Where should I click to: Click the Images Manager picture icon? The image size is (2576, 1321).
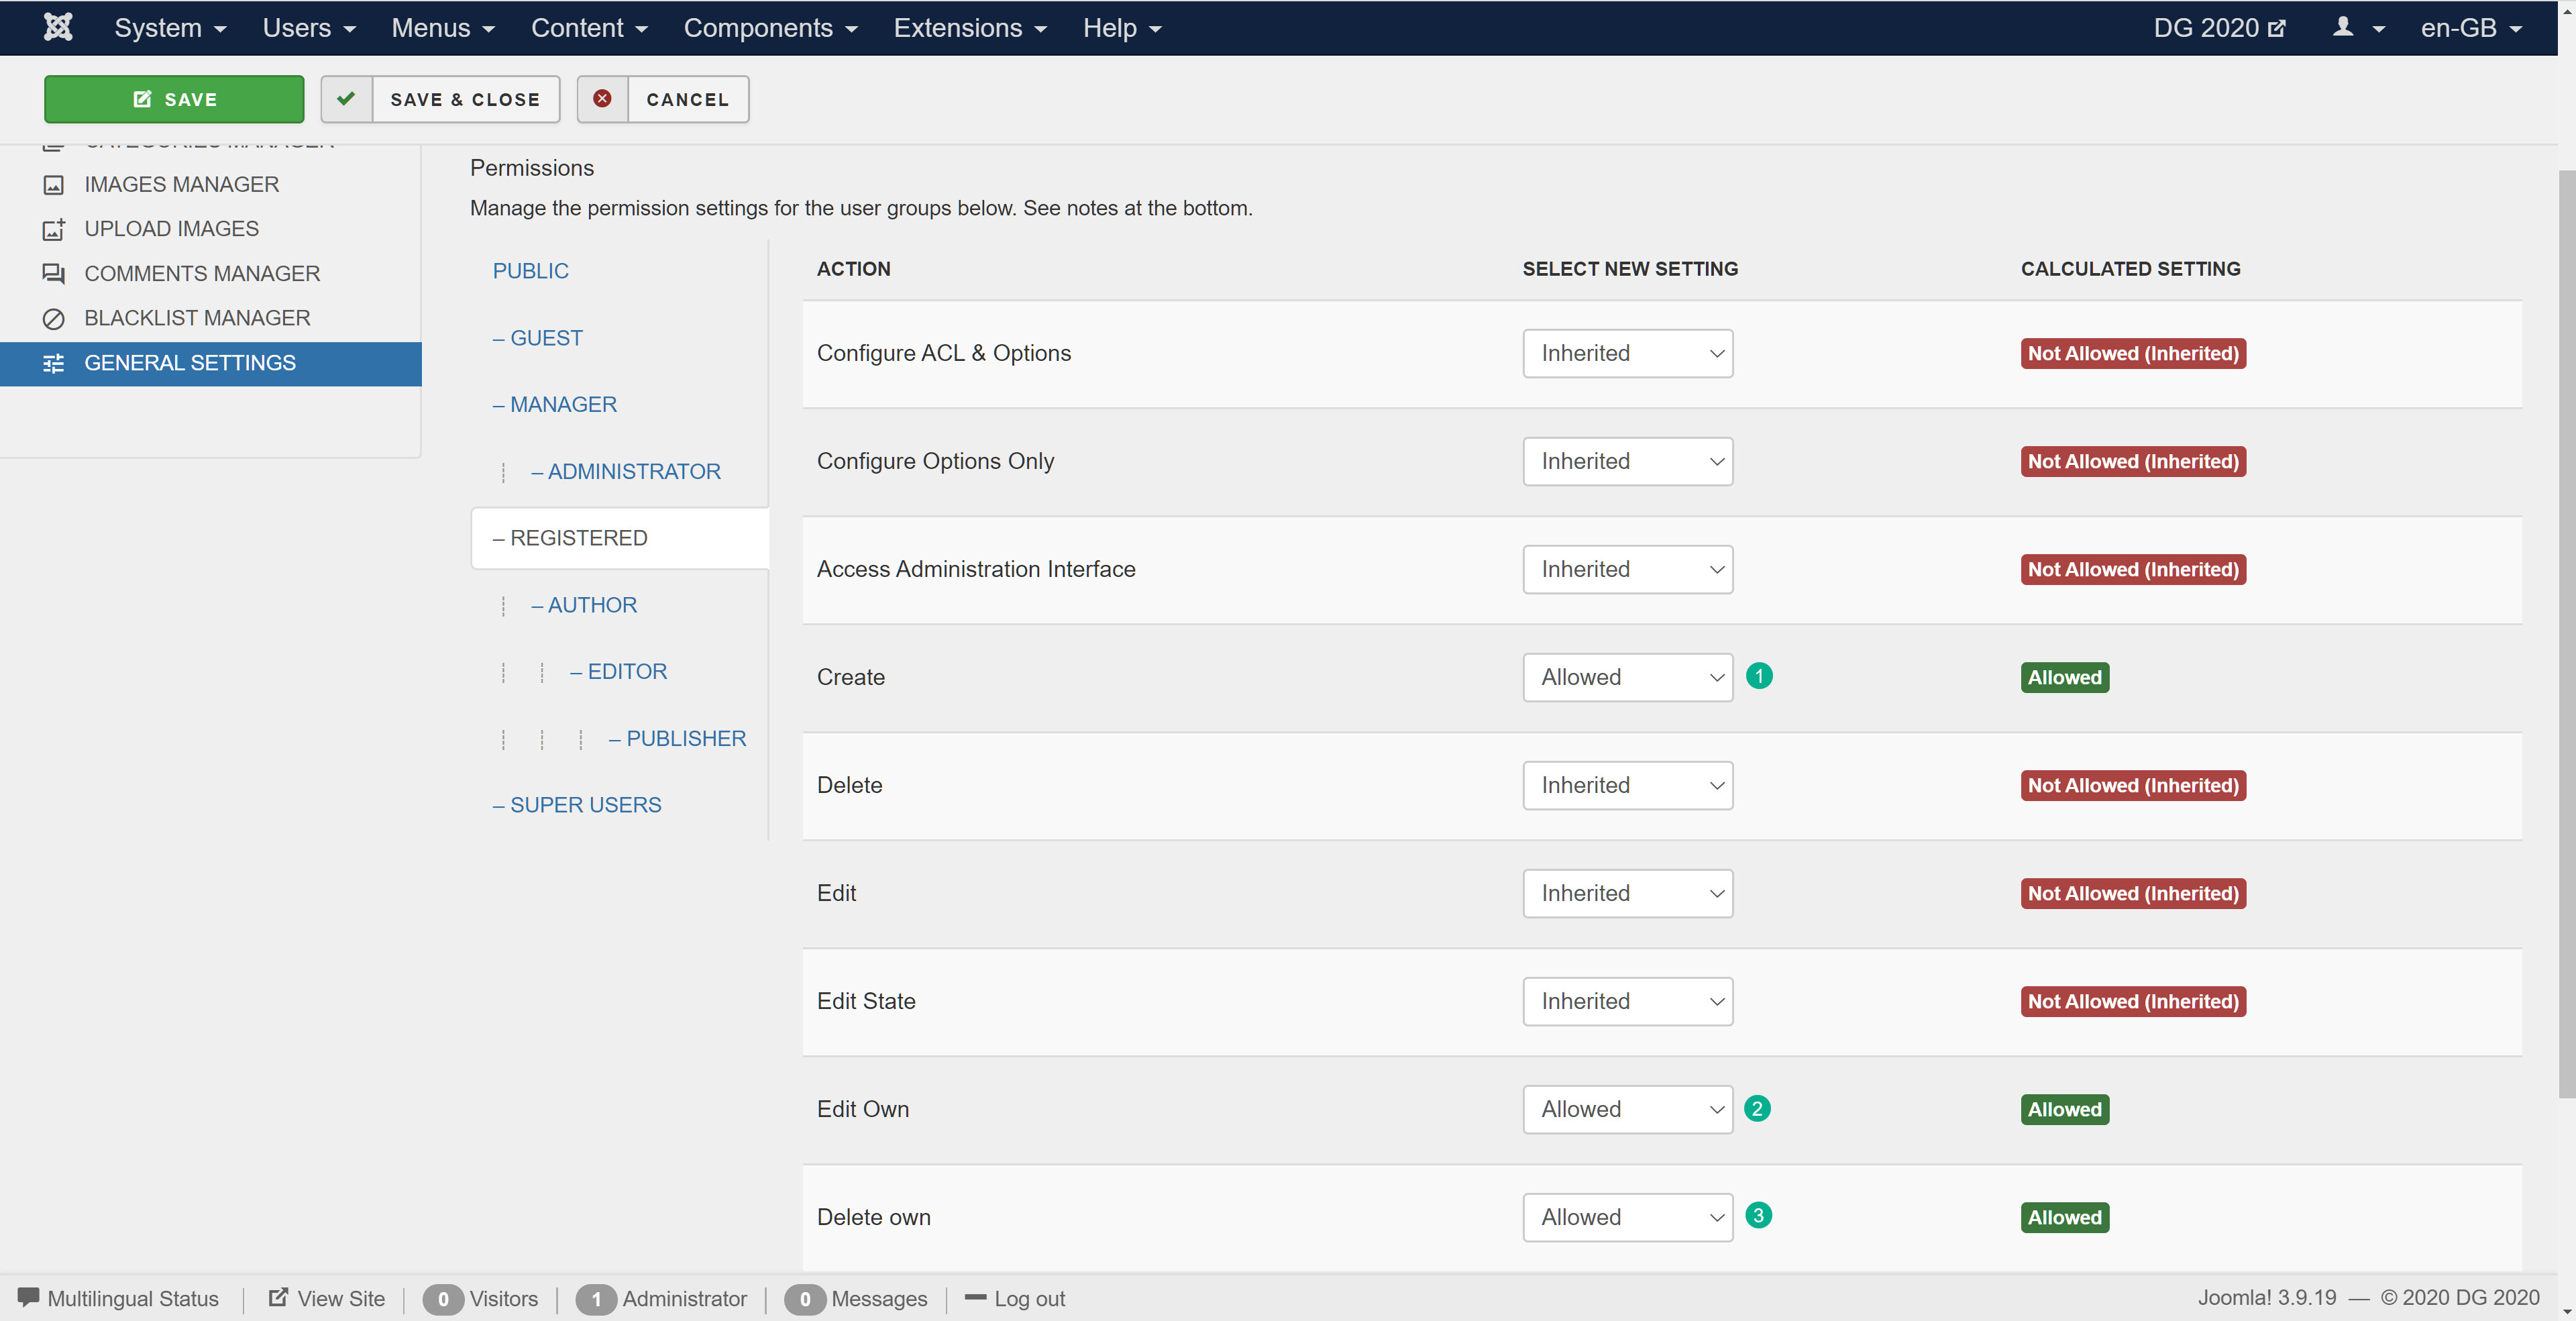pos(54,185)
